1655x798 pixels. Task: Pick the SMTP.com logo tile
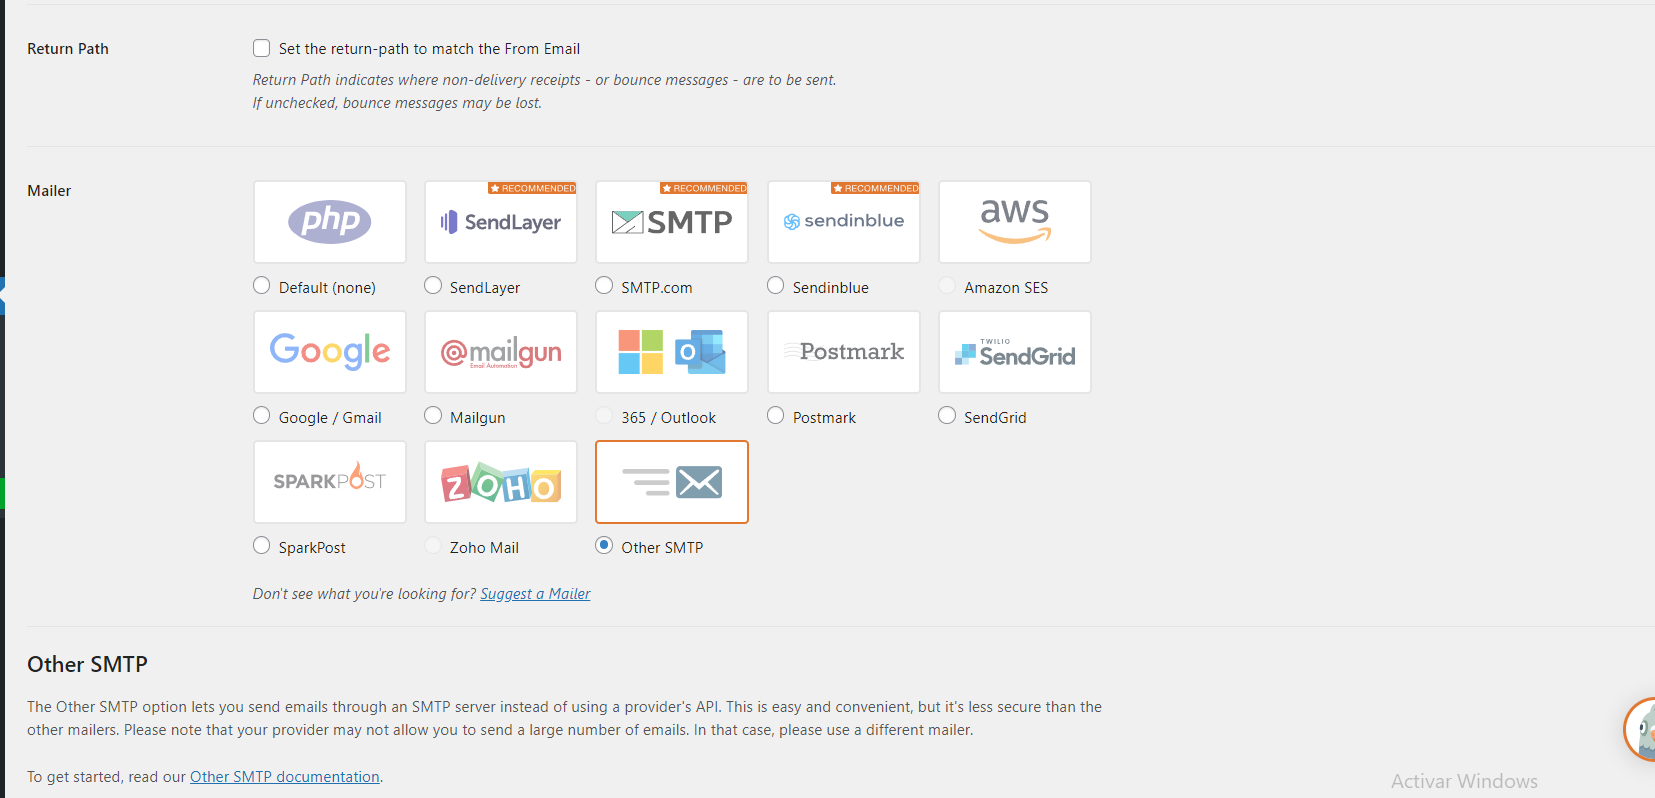click(x=672, y=222)
